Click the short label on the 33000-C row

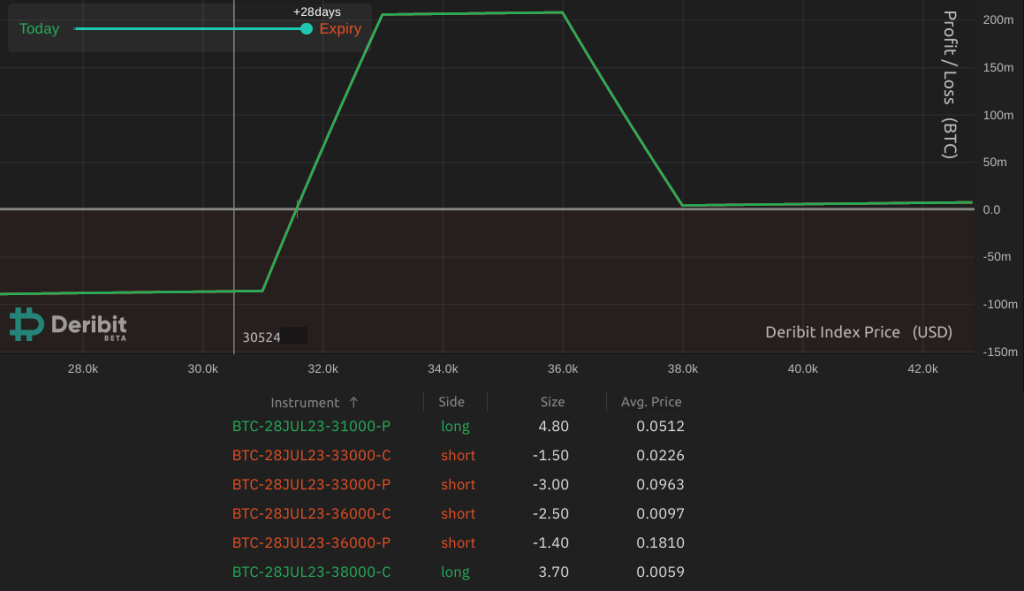pyautogui.click(x=457, y=455)
